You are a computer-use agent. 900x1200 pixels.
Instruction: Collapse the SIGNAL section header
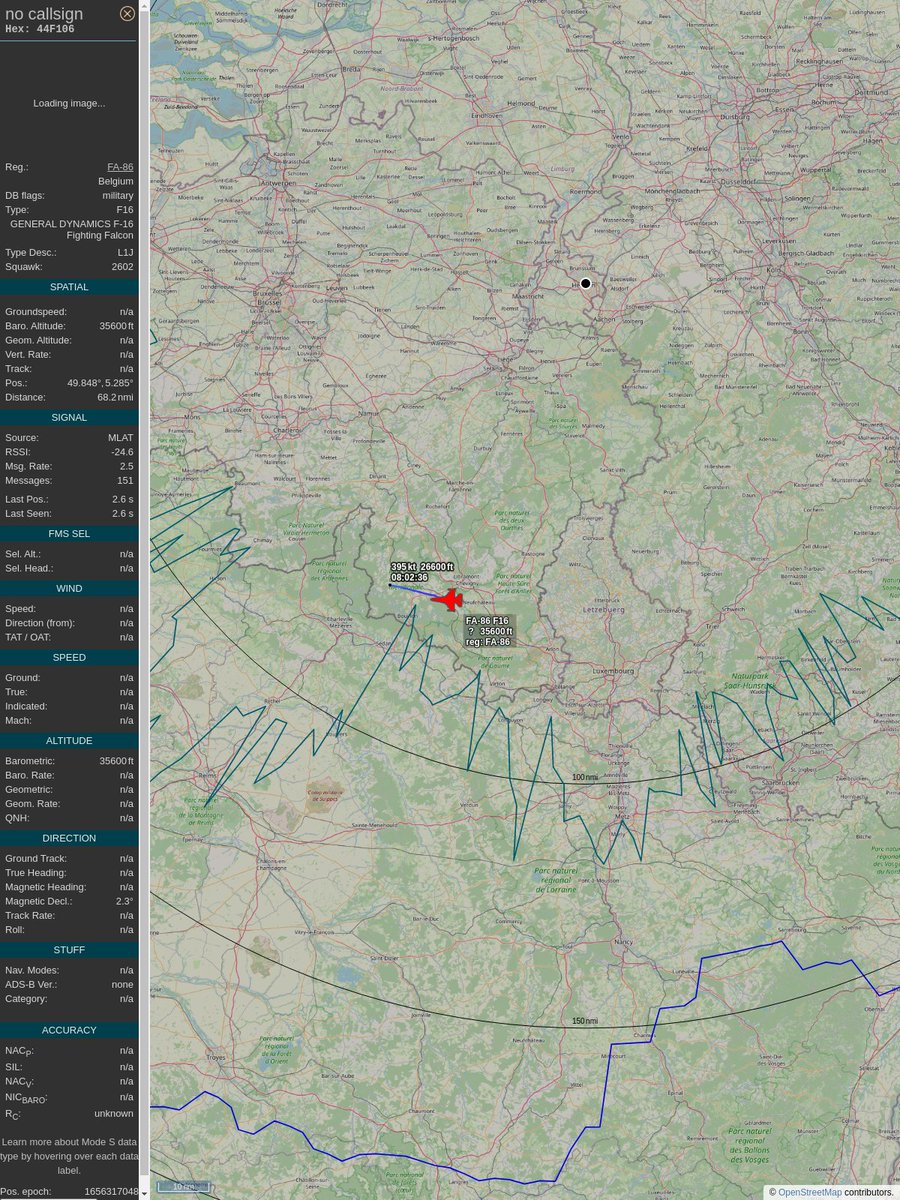click(69, 417)
